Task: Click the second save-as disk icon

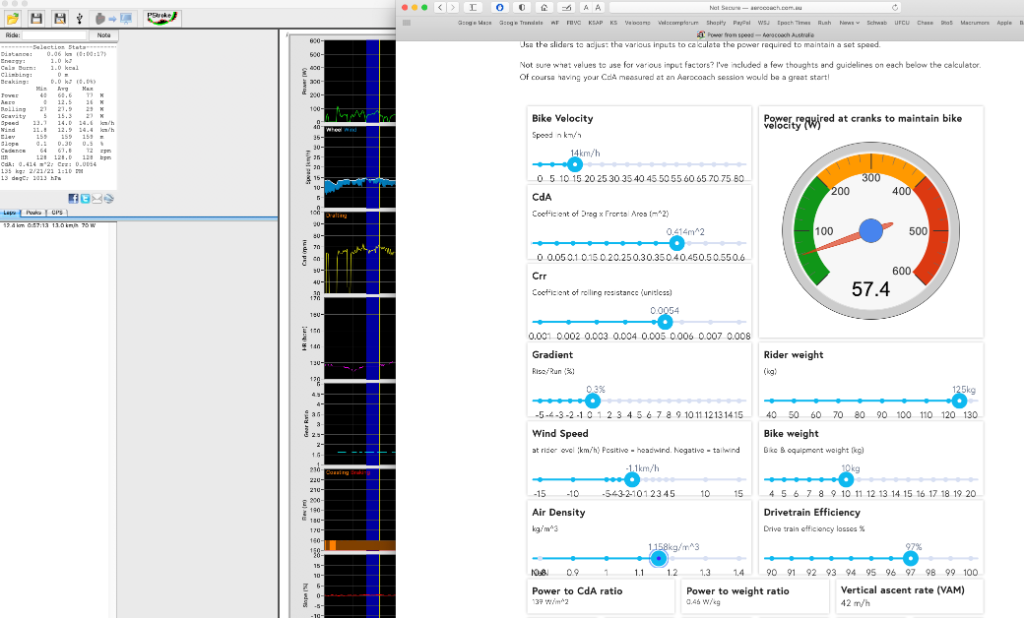Action: (x=60, y=18)
